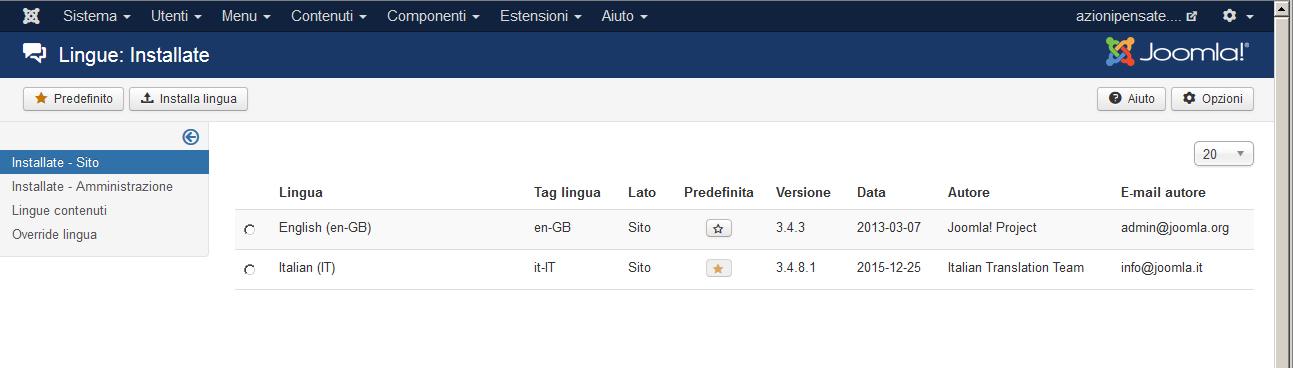Click the gold star for Italian default
Screen dimensions: 1293x368
point(719,268)
